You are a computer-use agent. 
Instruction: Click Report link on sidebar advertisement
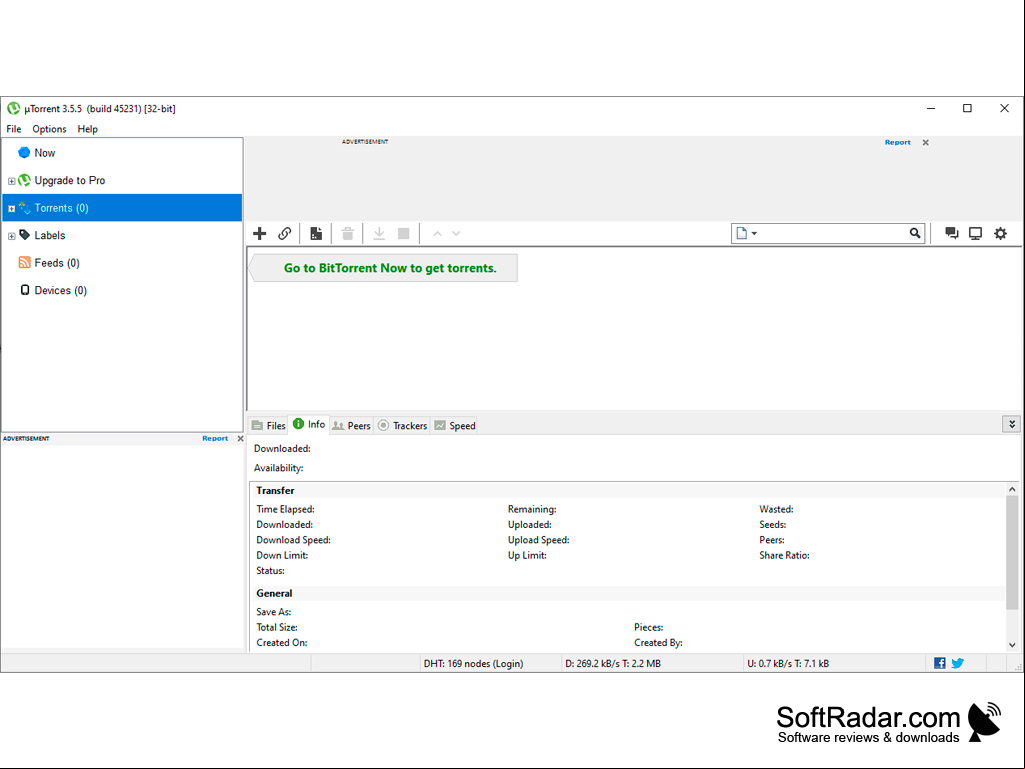215,439
